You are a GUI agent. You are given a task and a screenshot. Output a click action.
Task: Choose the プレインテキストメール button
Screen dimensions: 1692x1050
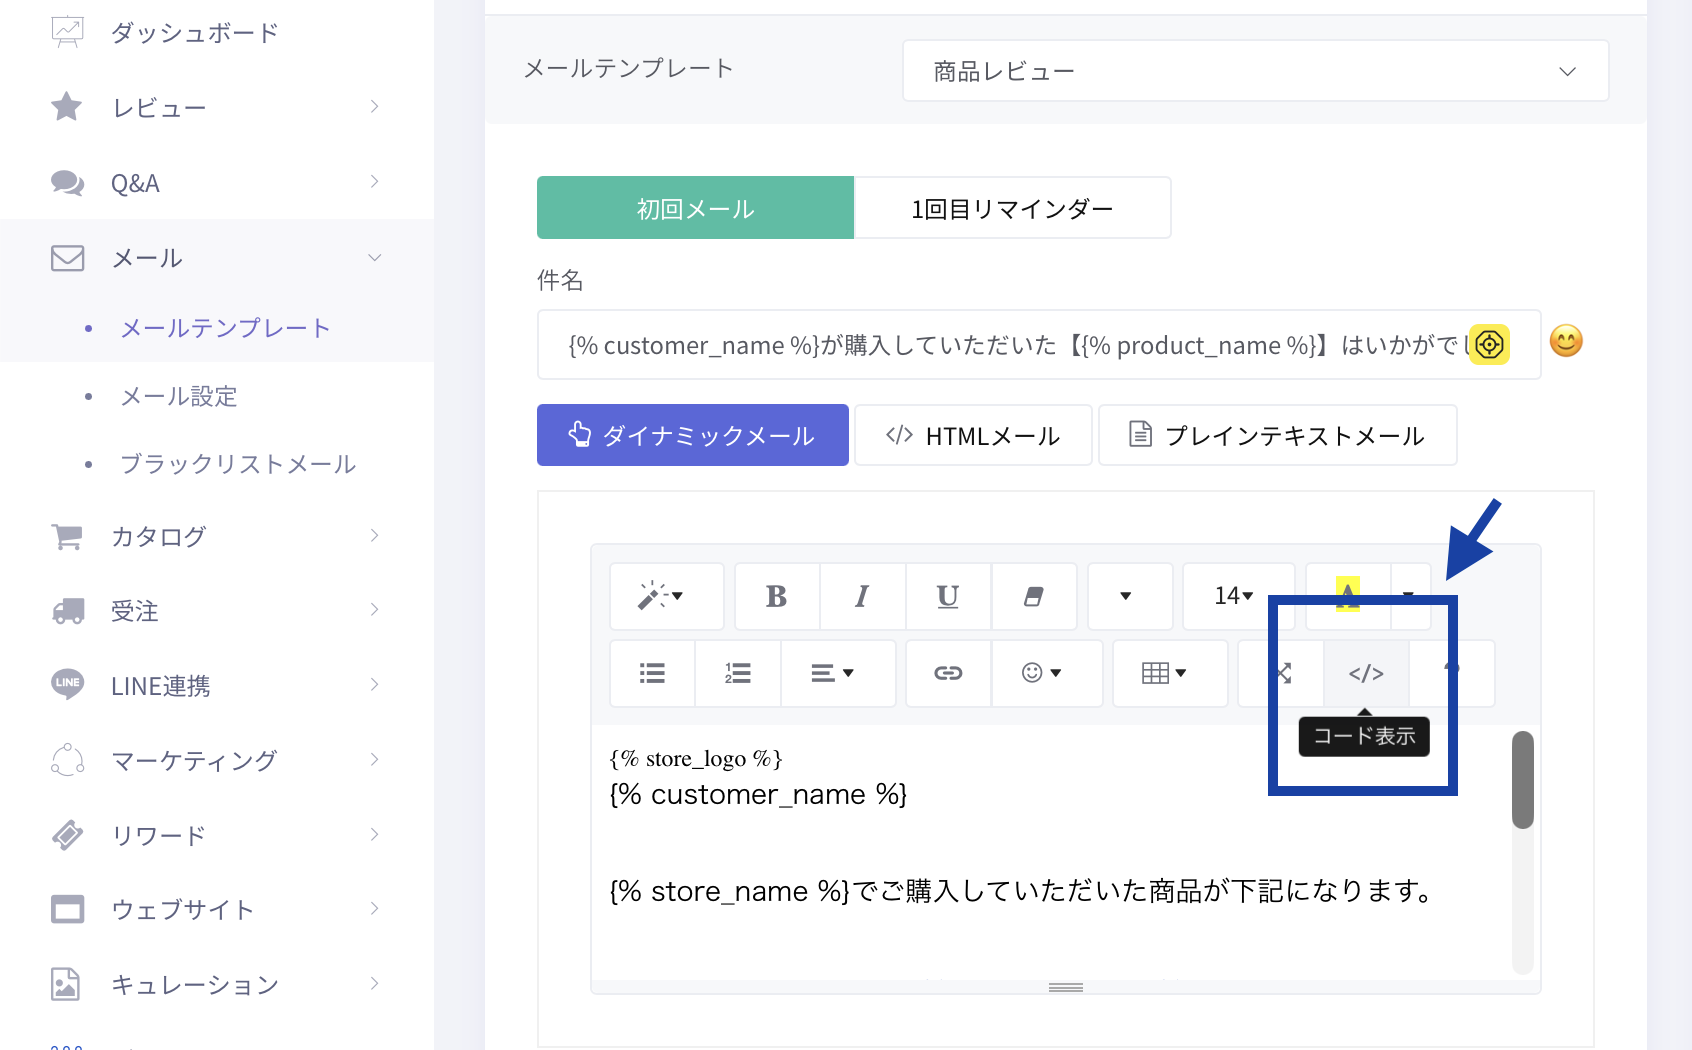[x=1277, y=435]
